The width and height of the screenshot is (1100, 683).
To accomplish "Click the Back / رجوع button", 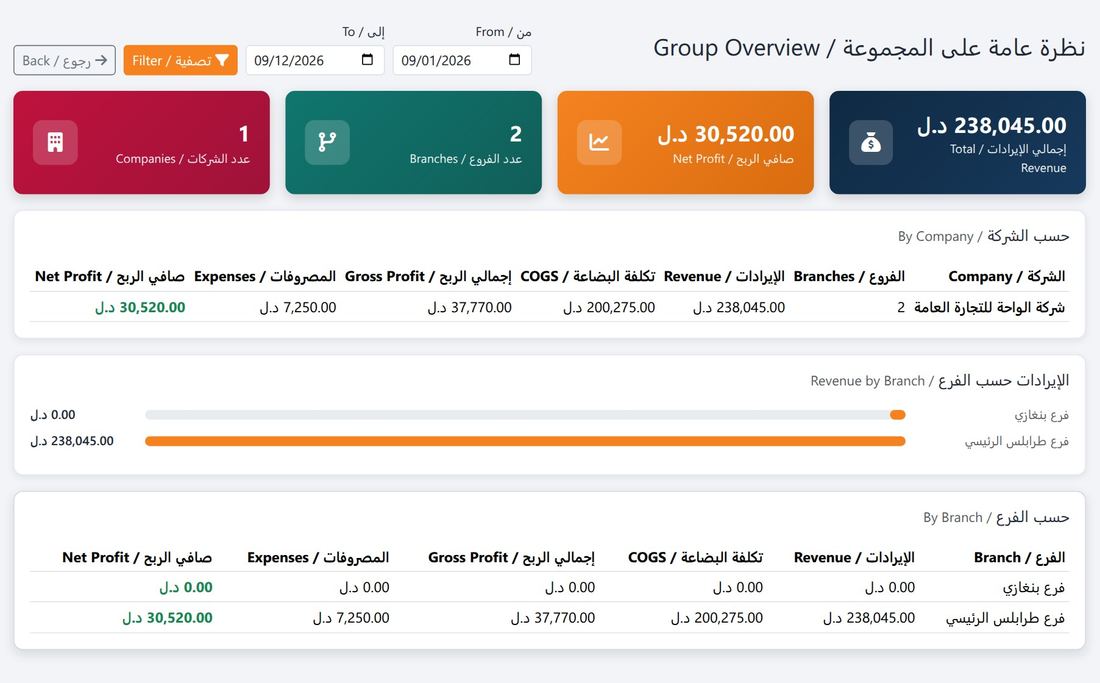I will coord(65,60).
